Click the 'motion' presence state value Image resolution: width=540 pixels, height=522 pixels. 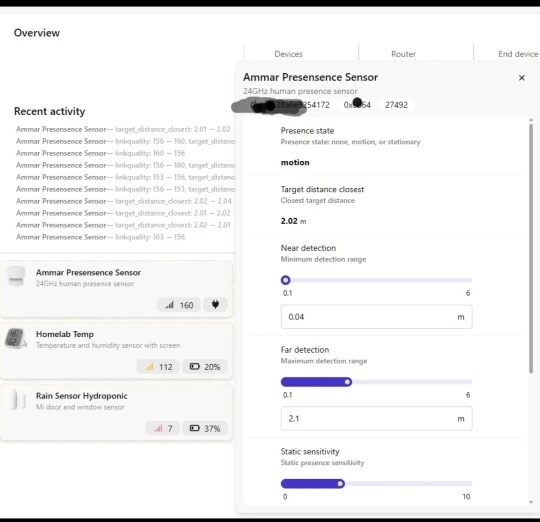point(295,163)
